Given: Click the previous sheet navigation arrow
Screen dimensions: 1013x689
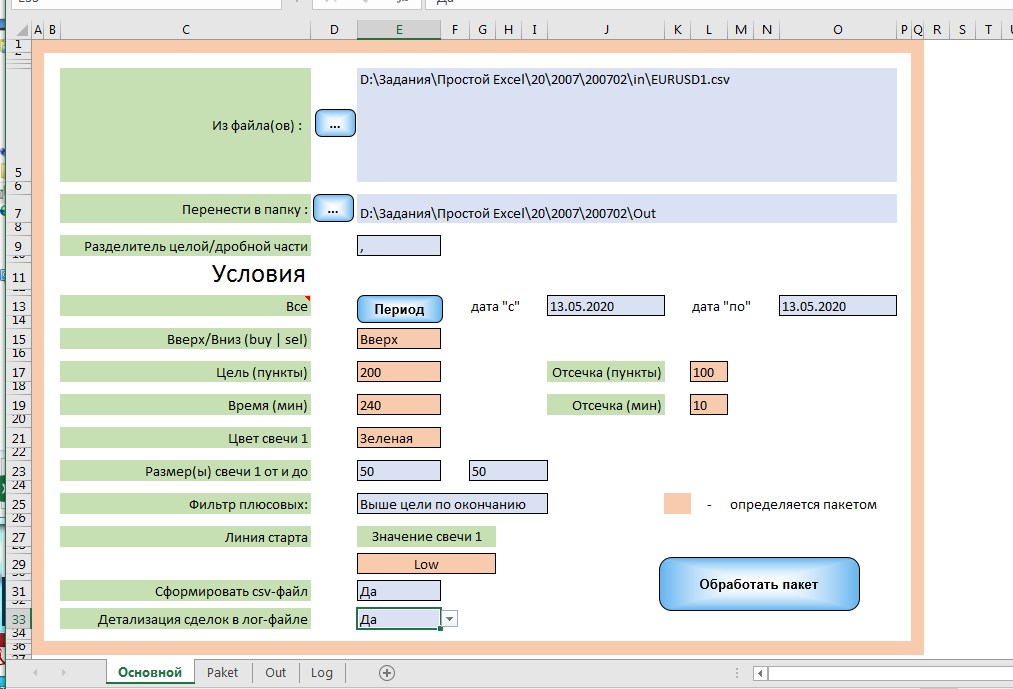Looking at the screenshot, I should click(x=35, y=673).
